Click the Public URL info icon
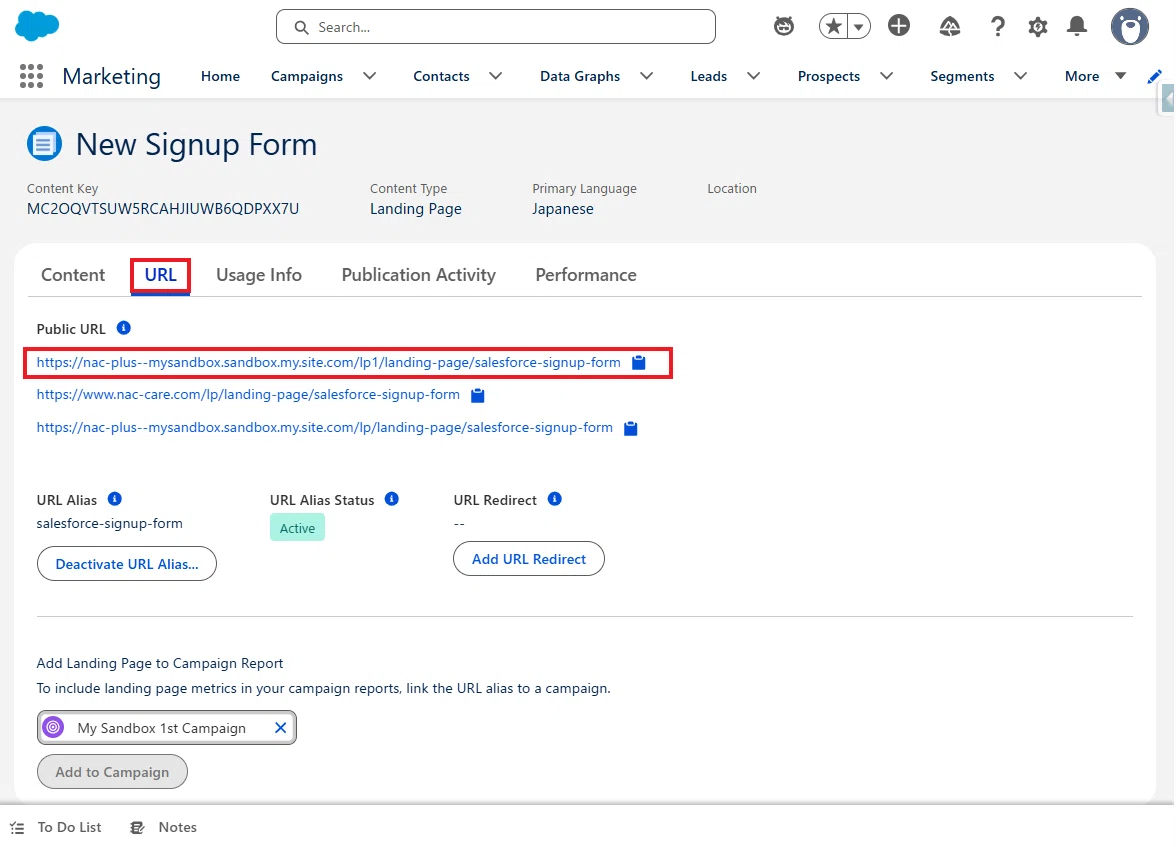 click(x=124, y=328)
